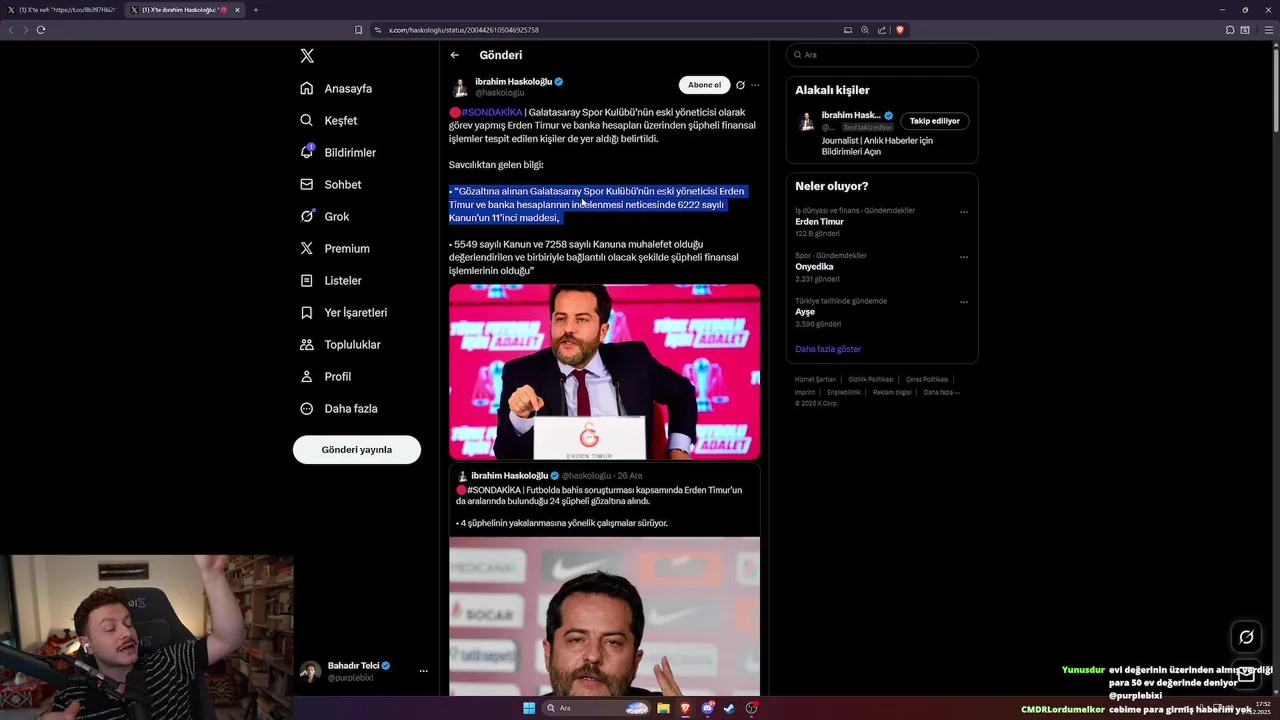Image resolution: width=1280 pixels, height=720 pixels.
Task: Open account menu dots for Bahadır Telci
Action: tap(423, 671)
